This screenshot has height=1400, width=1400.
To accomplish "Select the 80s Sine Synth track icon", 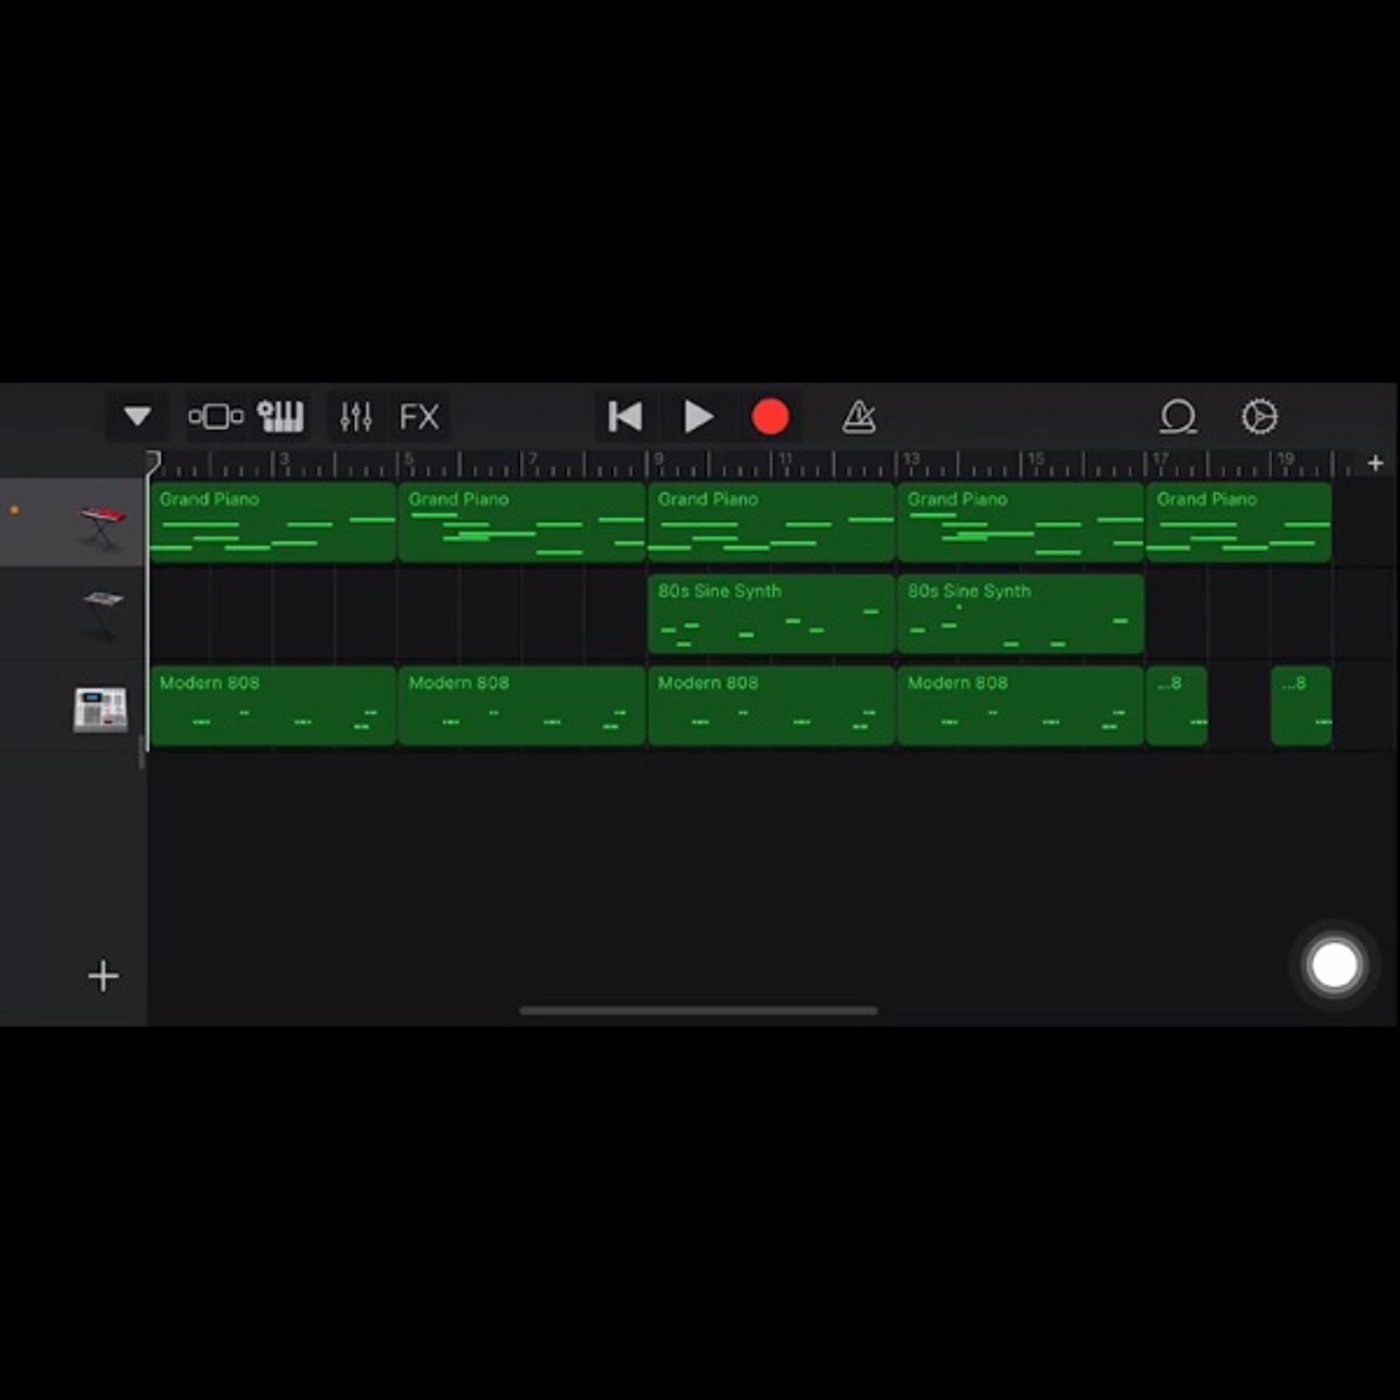I will (x=103, y=612).
